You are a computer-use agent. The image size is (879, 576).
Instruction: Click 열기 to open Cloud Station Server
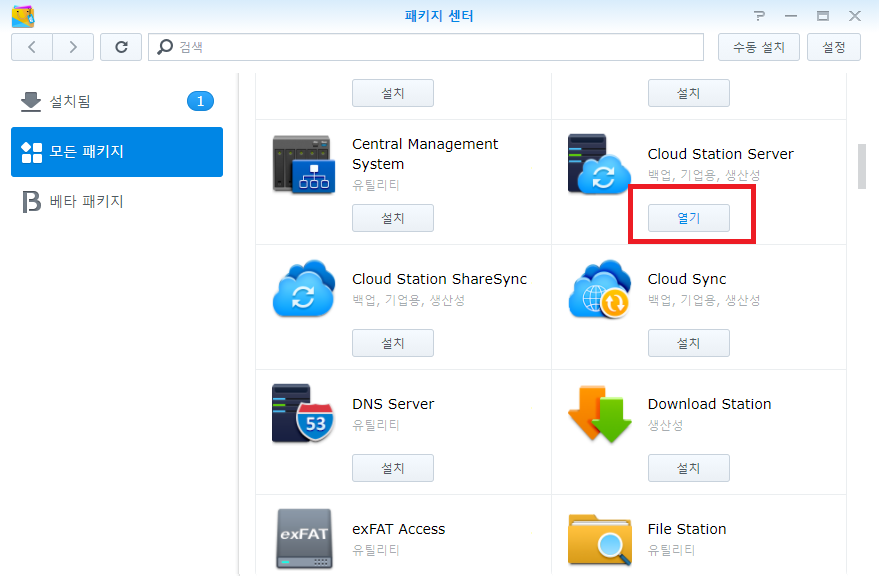click(689, 218)
